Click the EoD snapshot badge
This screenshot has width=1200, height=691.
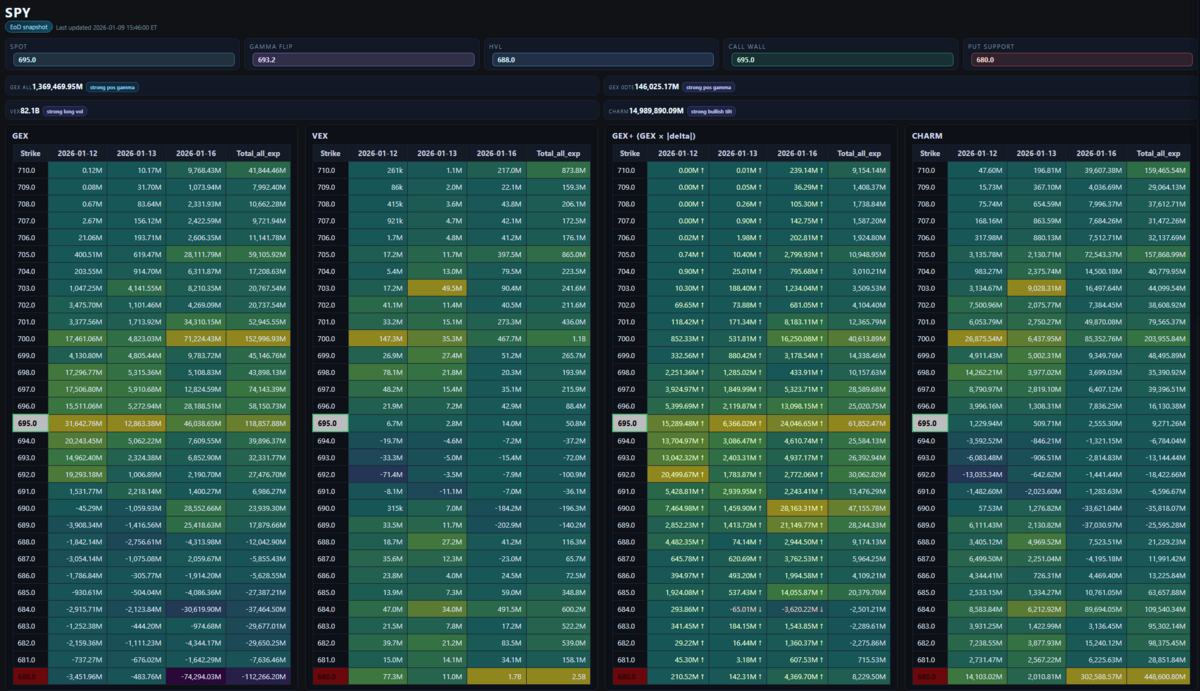[x=29, y=28]
